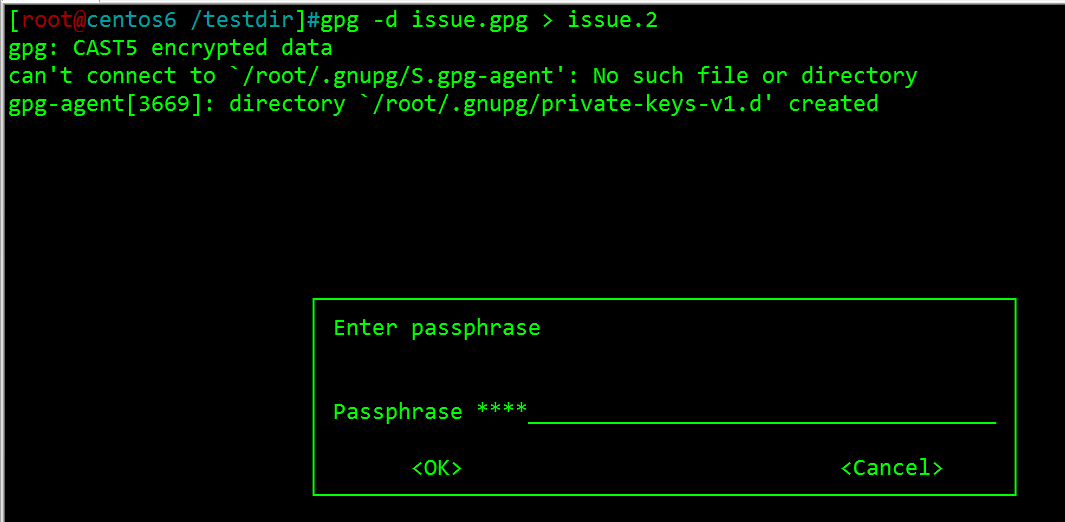Select the "Enter passphrase" dialog title
This screenshot has height=522, width=1065.
tap(437, 329)
